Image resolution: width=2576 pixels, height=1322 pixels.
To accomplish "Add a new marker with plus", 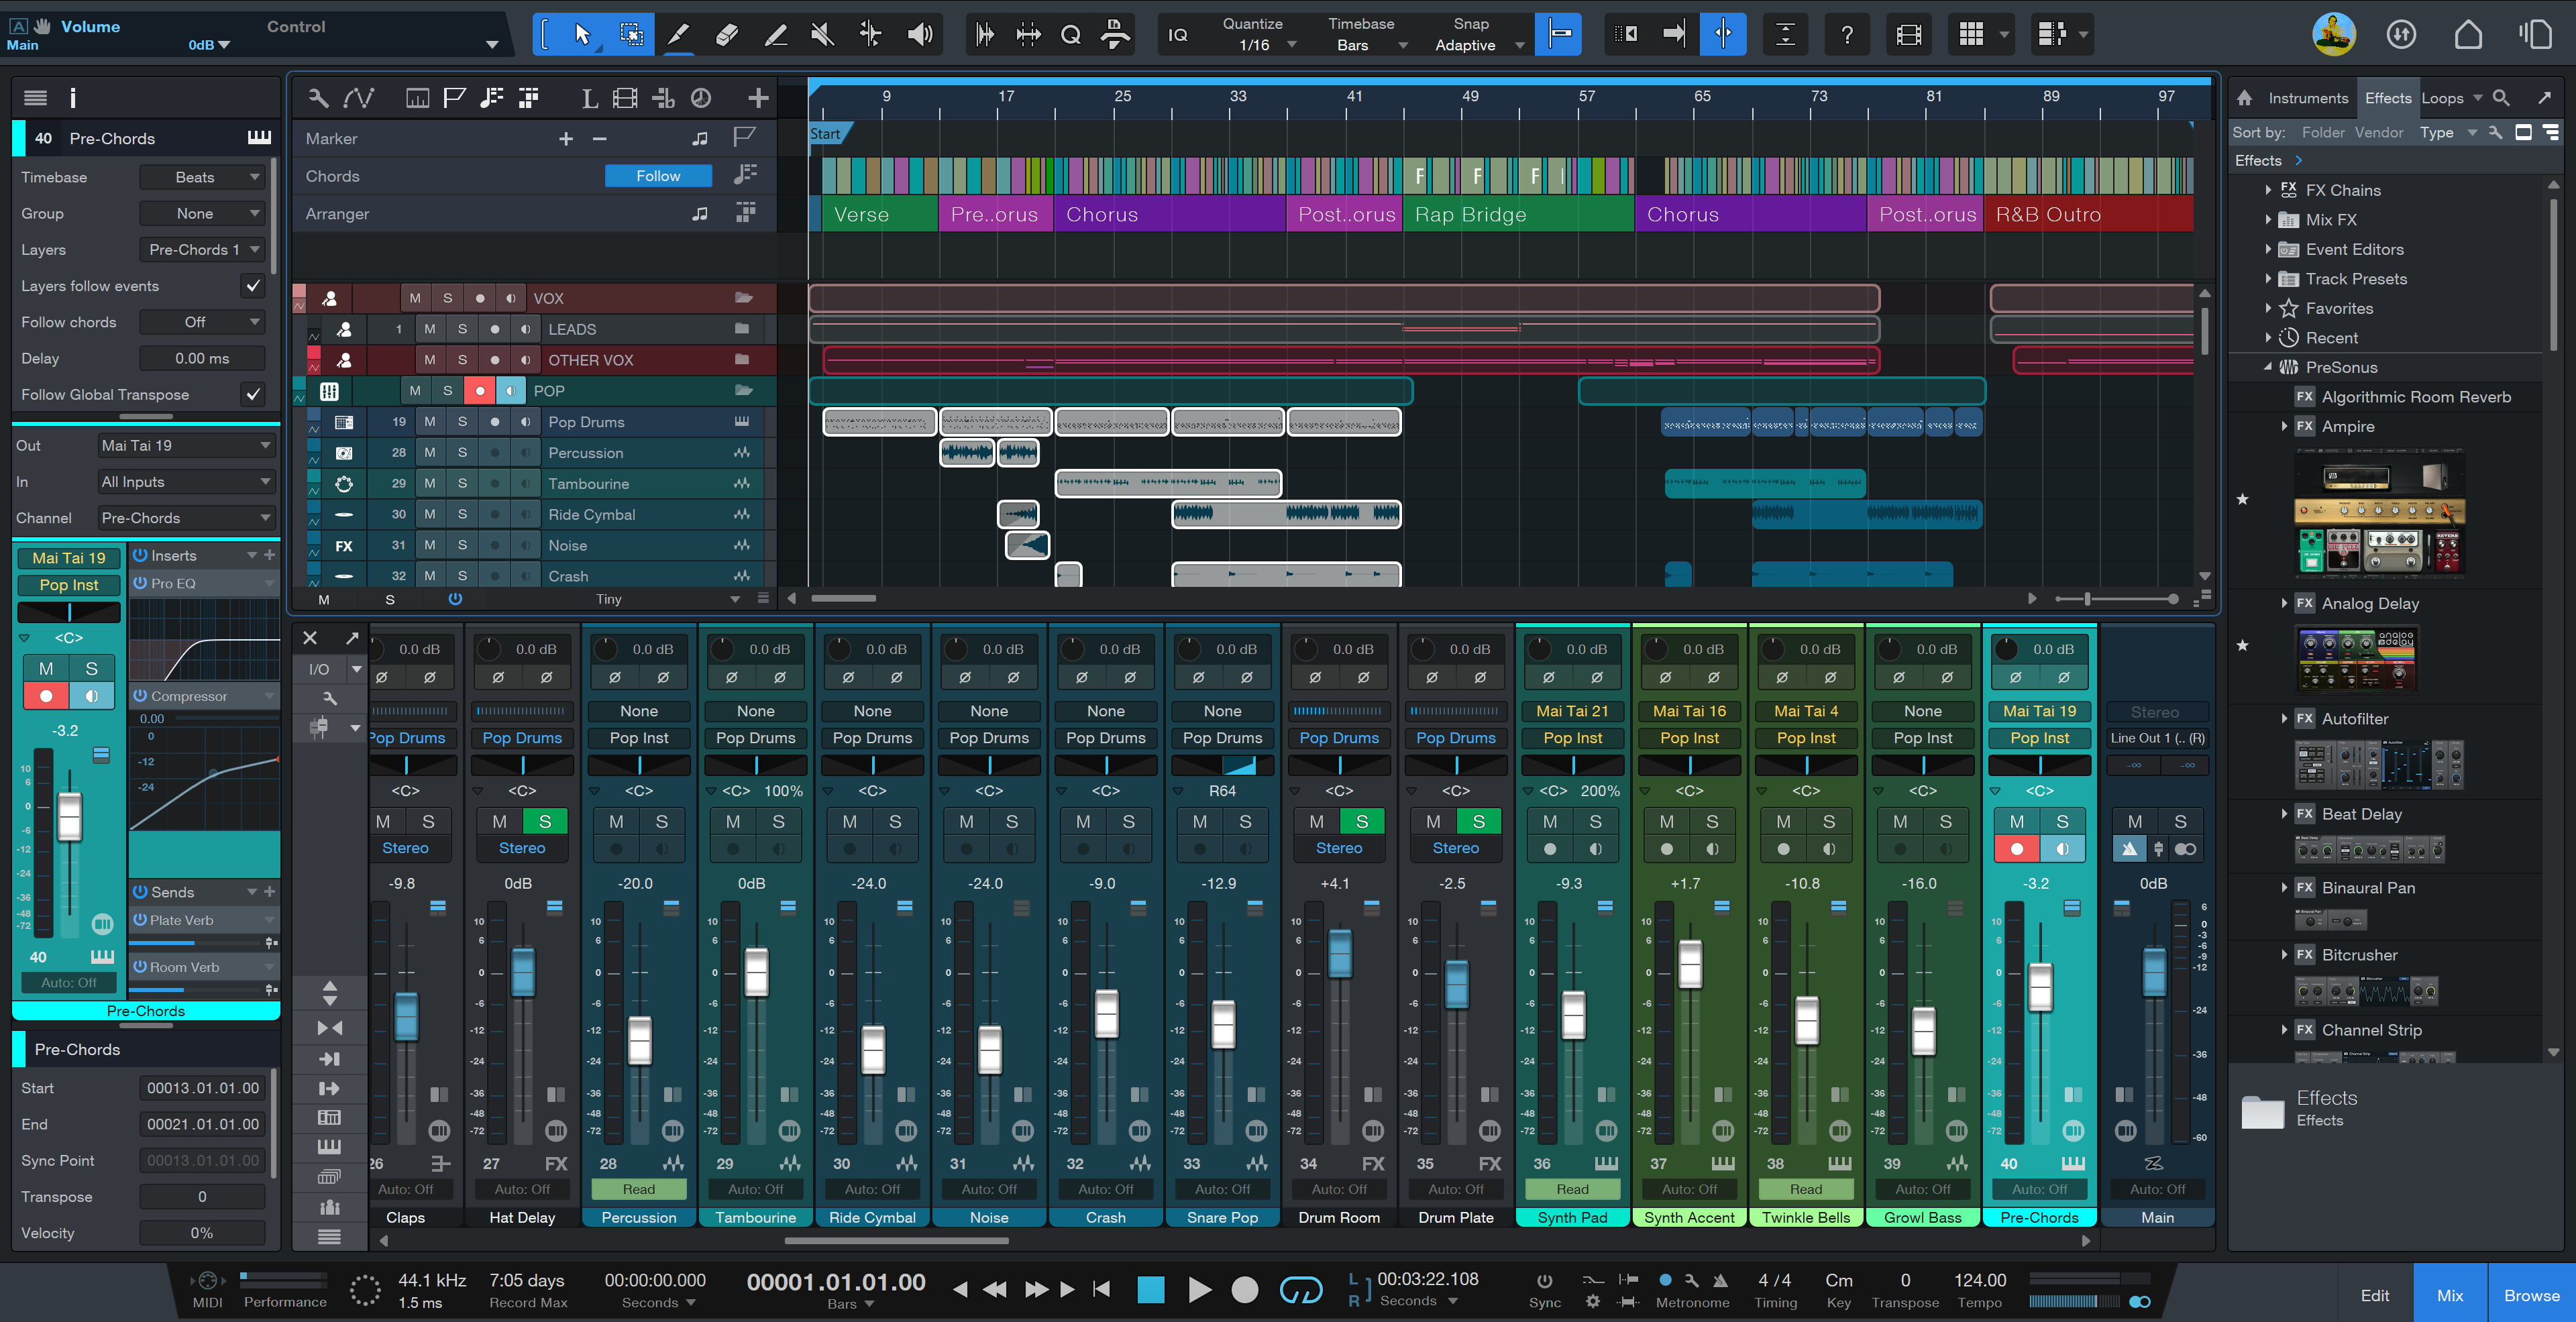I will (x=566, y=139).
